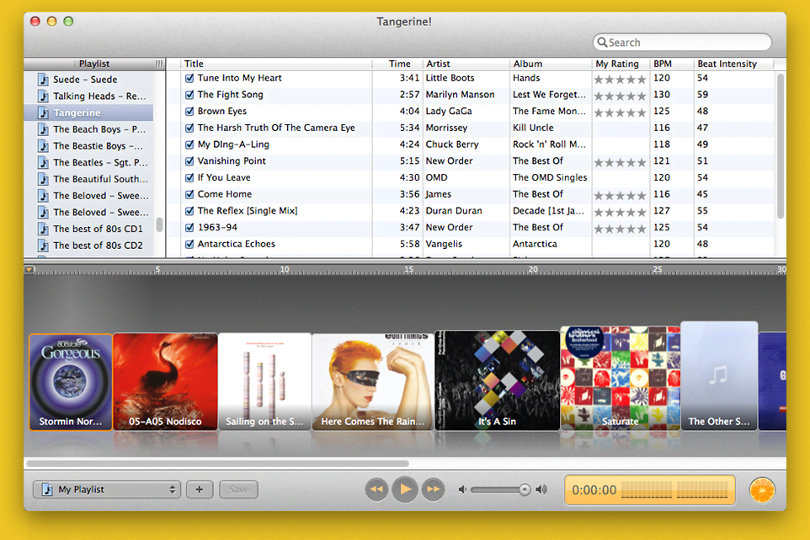Uncheck Tune Into My Heart checkbox
Viewport: 810px width, 540px height.
190,78
